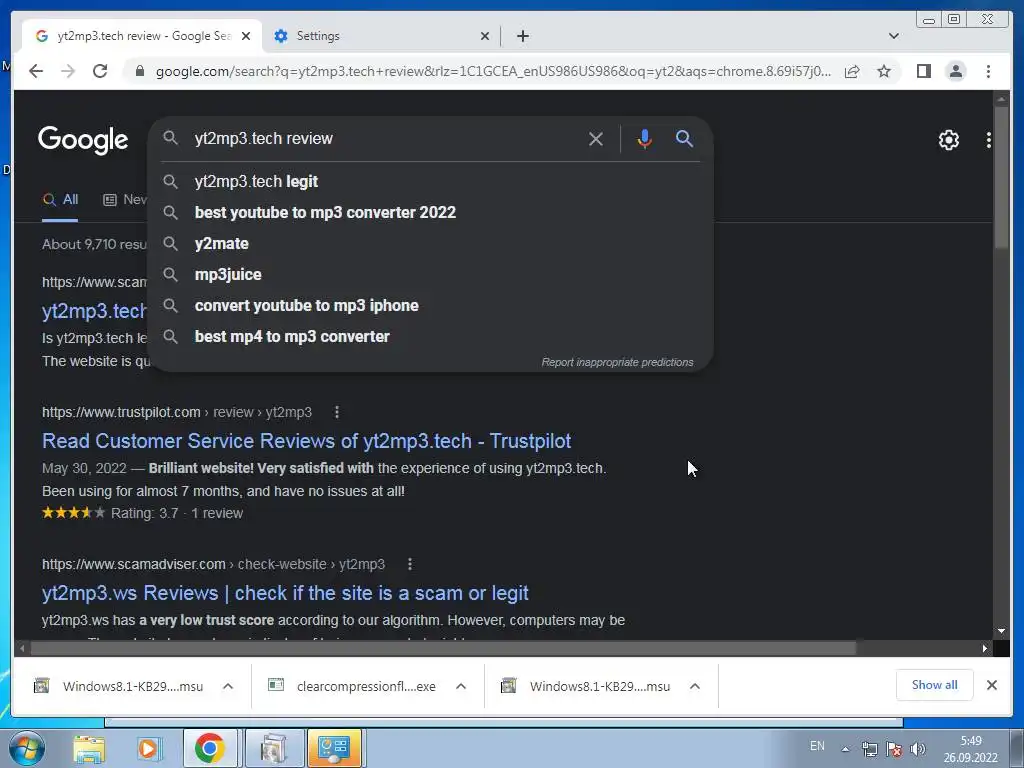Show all downloads
Image resolution: width=1024 pixels, height=768 pixels.
(x=934, y=685)
